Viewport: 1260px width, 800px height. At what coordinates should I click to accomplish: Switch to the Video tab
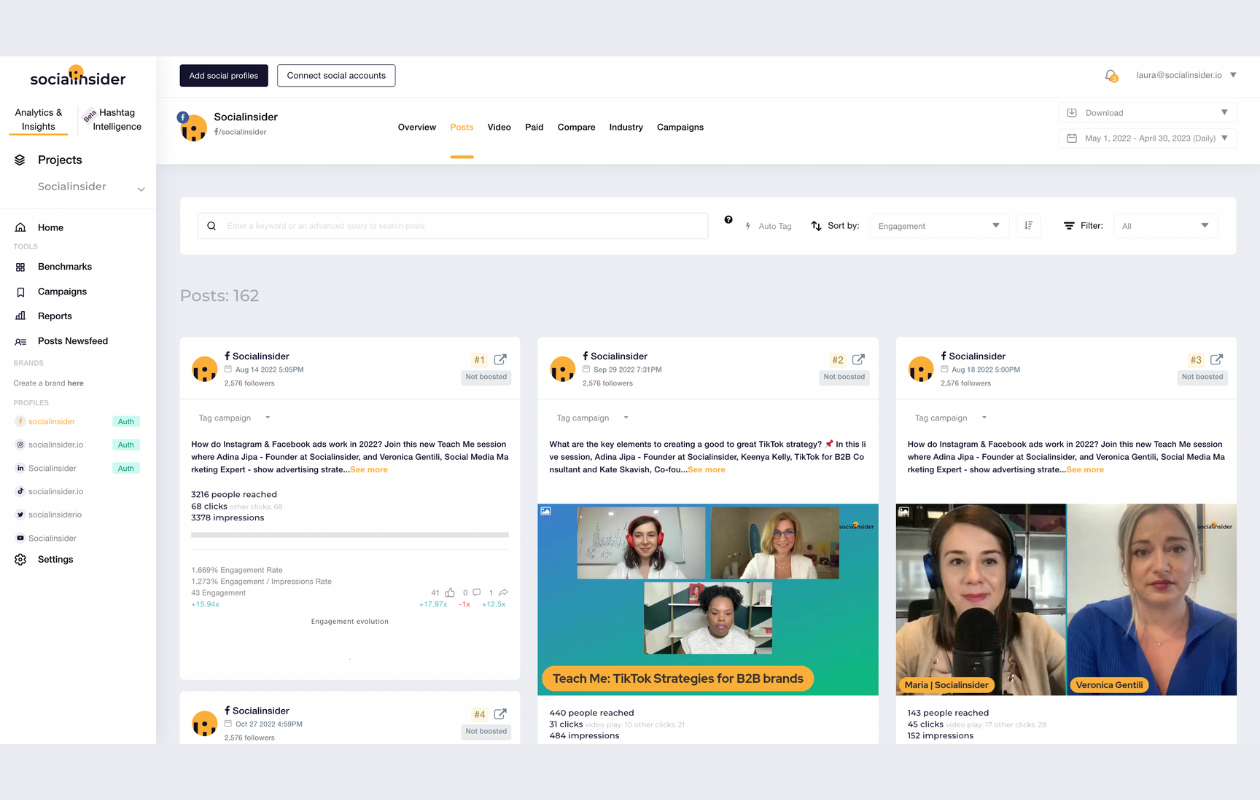click(x=499, y=128)
